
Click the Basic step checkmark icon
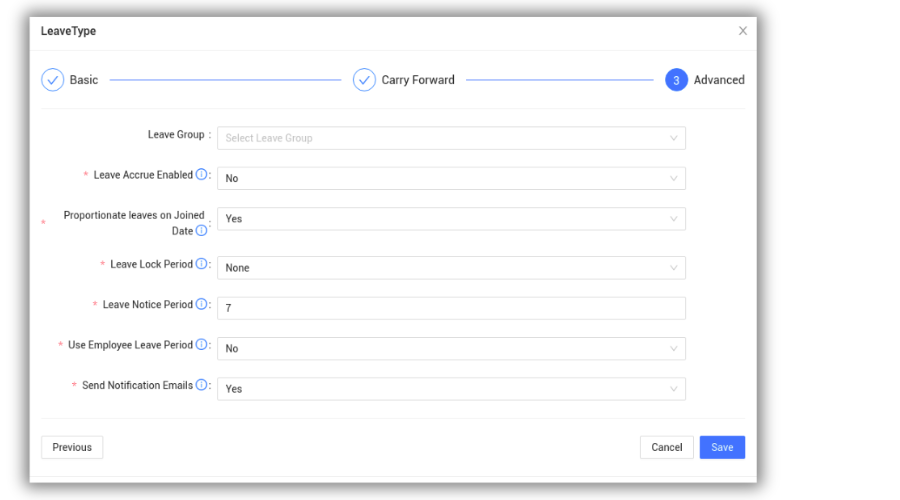point(52,80)
